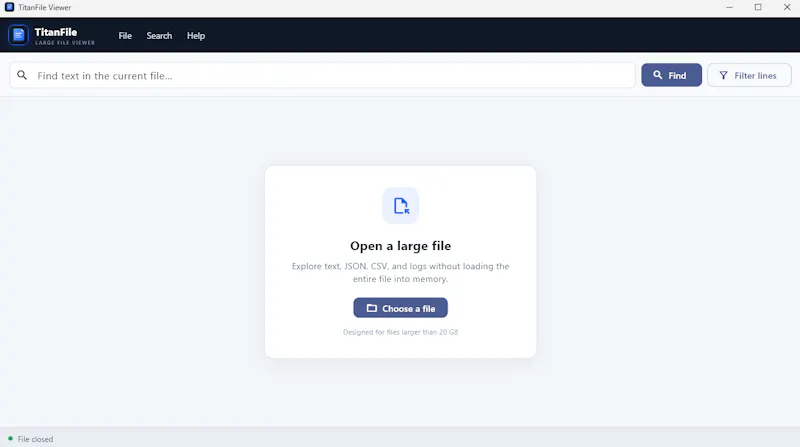Close the TitanFile Viewer window

[787, 7]
